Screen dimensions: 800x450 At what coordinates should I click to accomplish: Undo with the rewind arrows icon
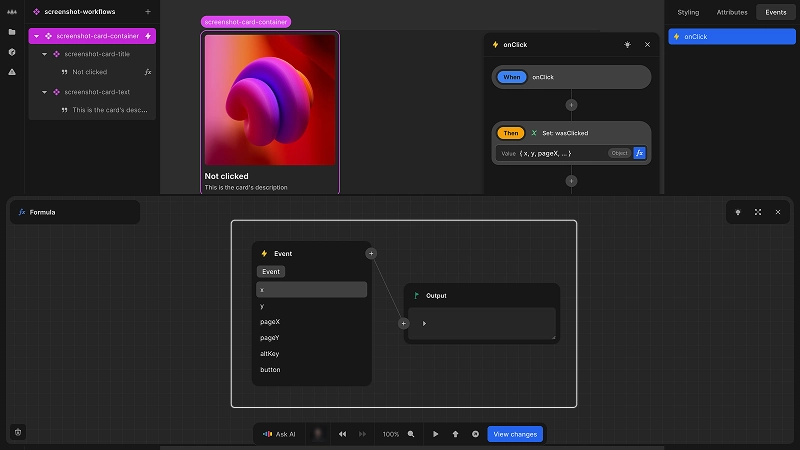(342, 434)
